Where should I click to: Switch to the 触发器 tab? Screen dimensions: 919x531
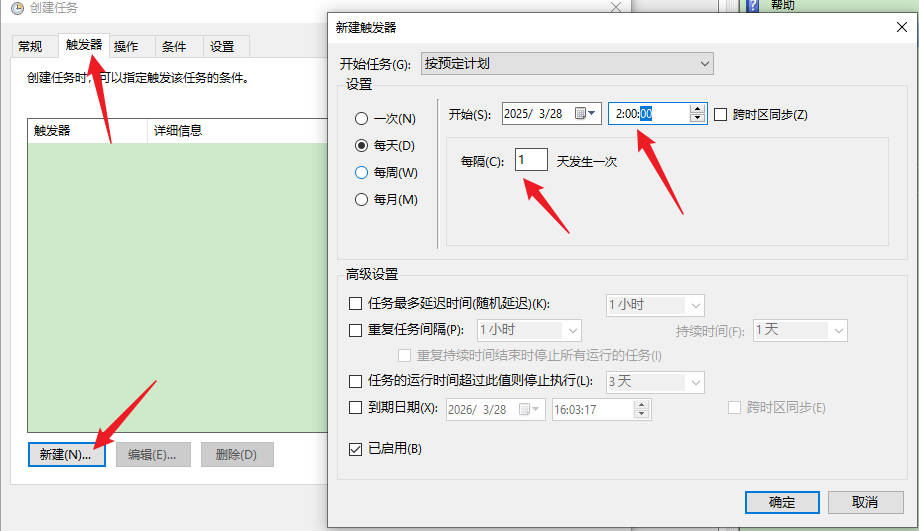(x=84, y=45)
